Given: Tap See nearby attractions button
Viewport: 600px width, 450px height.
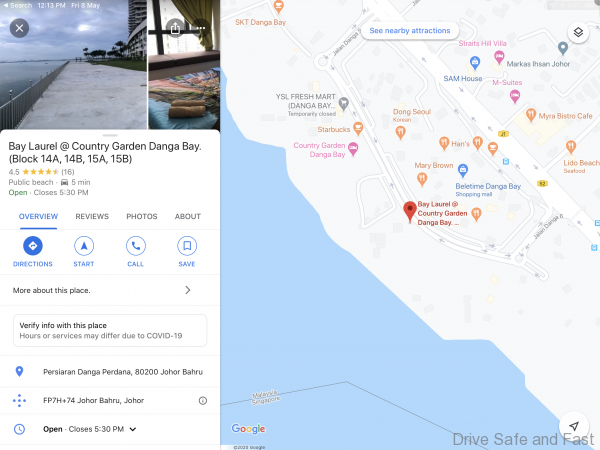Looking at the screenshot, I should [409, 31].
